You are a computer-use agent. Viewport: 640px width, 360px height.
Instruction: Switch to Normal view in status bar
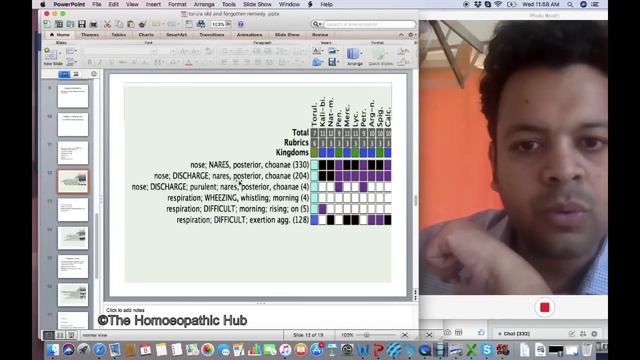click(49, 335)
